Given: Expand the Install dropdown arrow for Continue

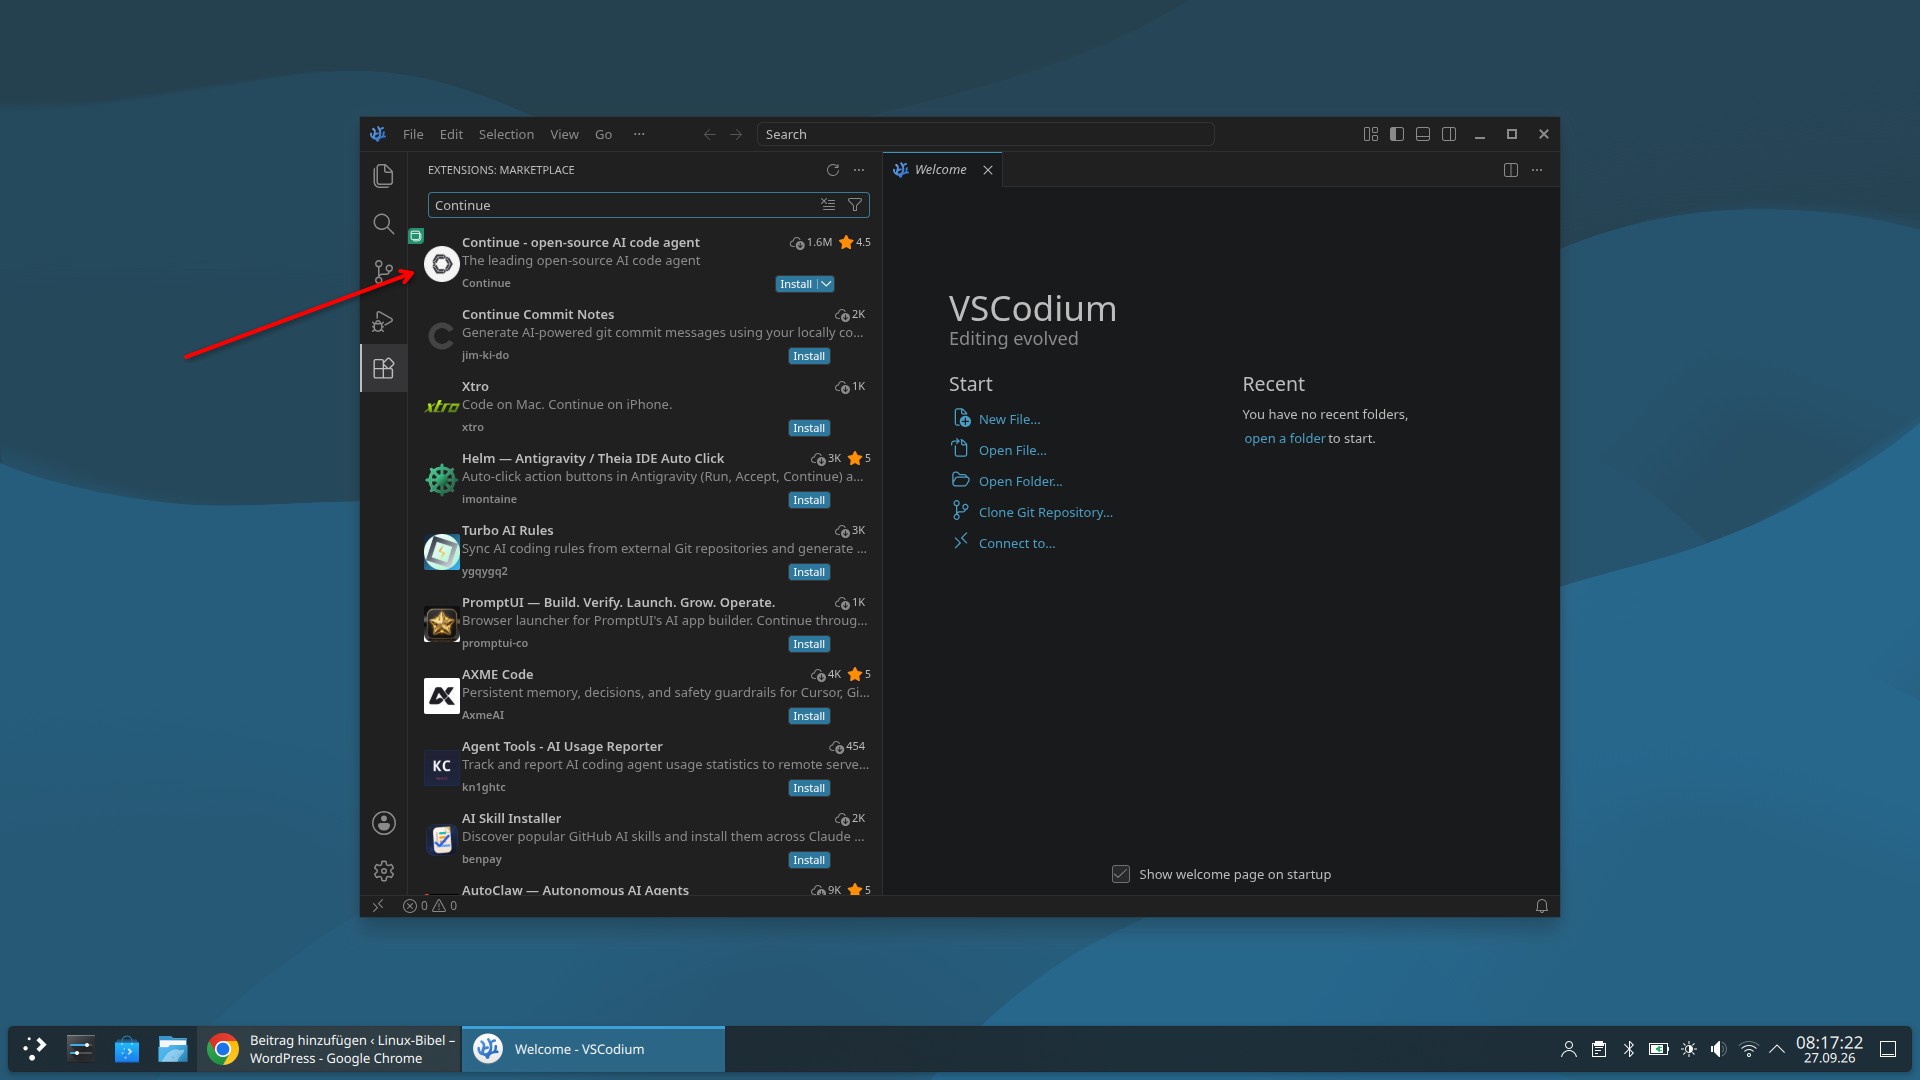Looking at the screenshot, I should coord(826,284).
